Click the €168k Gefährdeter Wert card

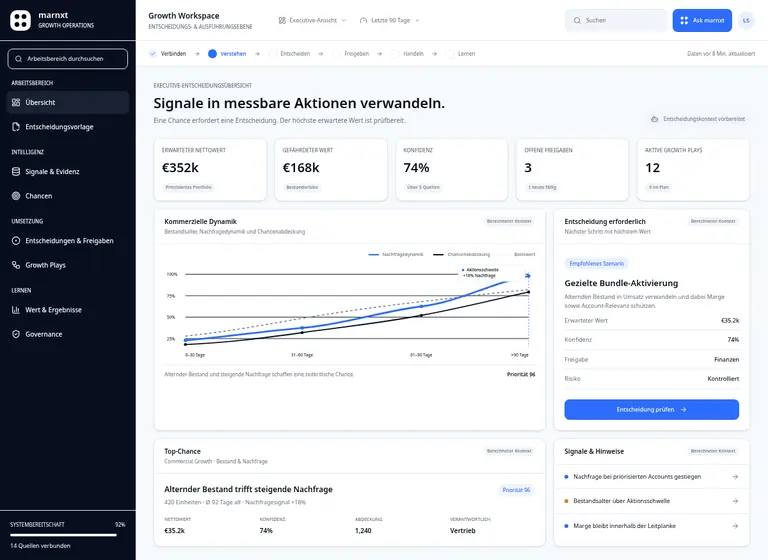(331, 170)
